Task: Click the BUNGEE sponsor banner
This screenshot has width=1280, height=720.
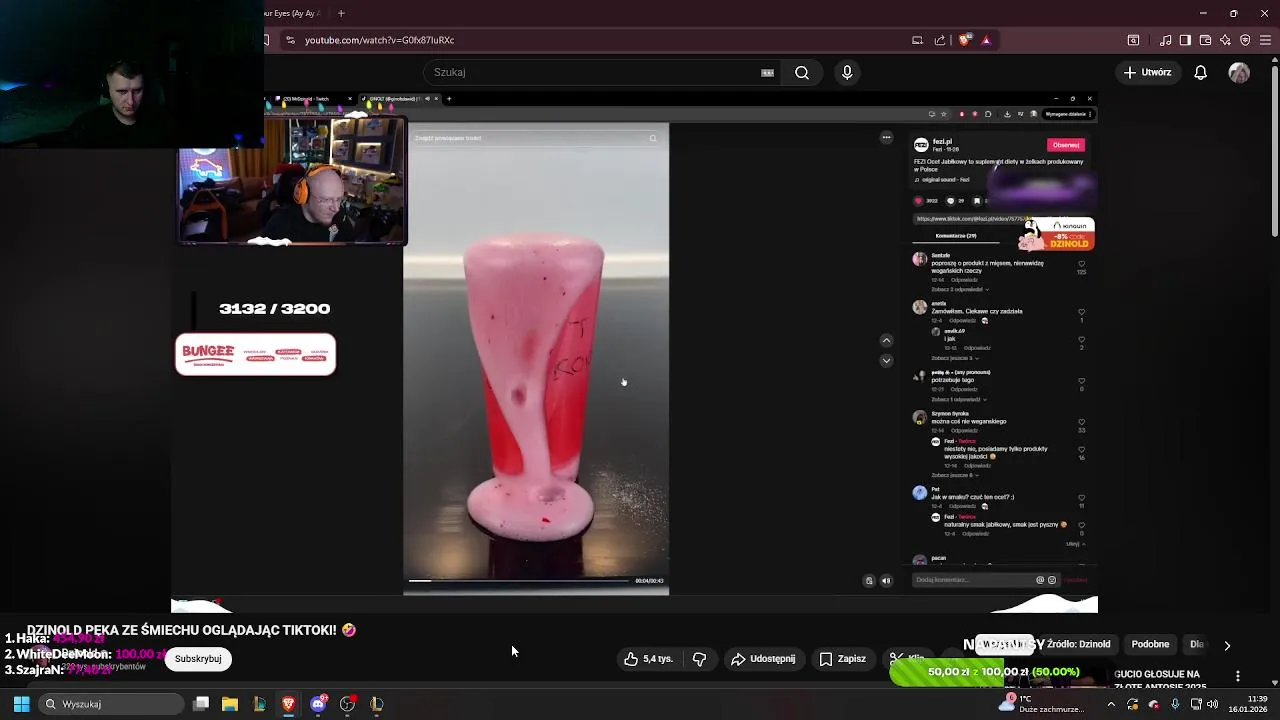Action: click(255, 355)
